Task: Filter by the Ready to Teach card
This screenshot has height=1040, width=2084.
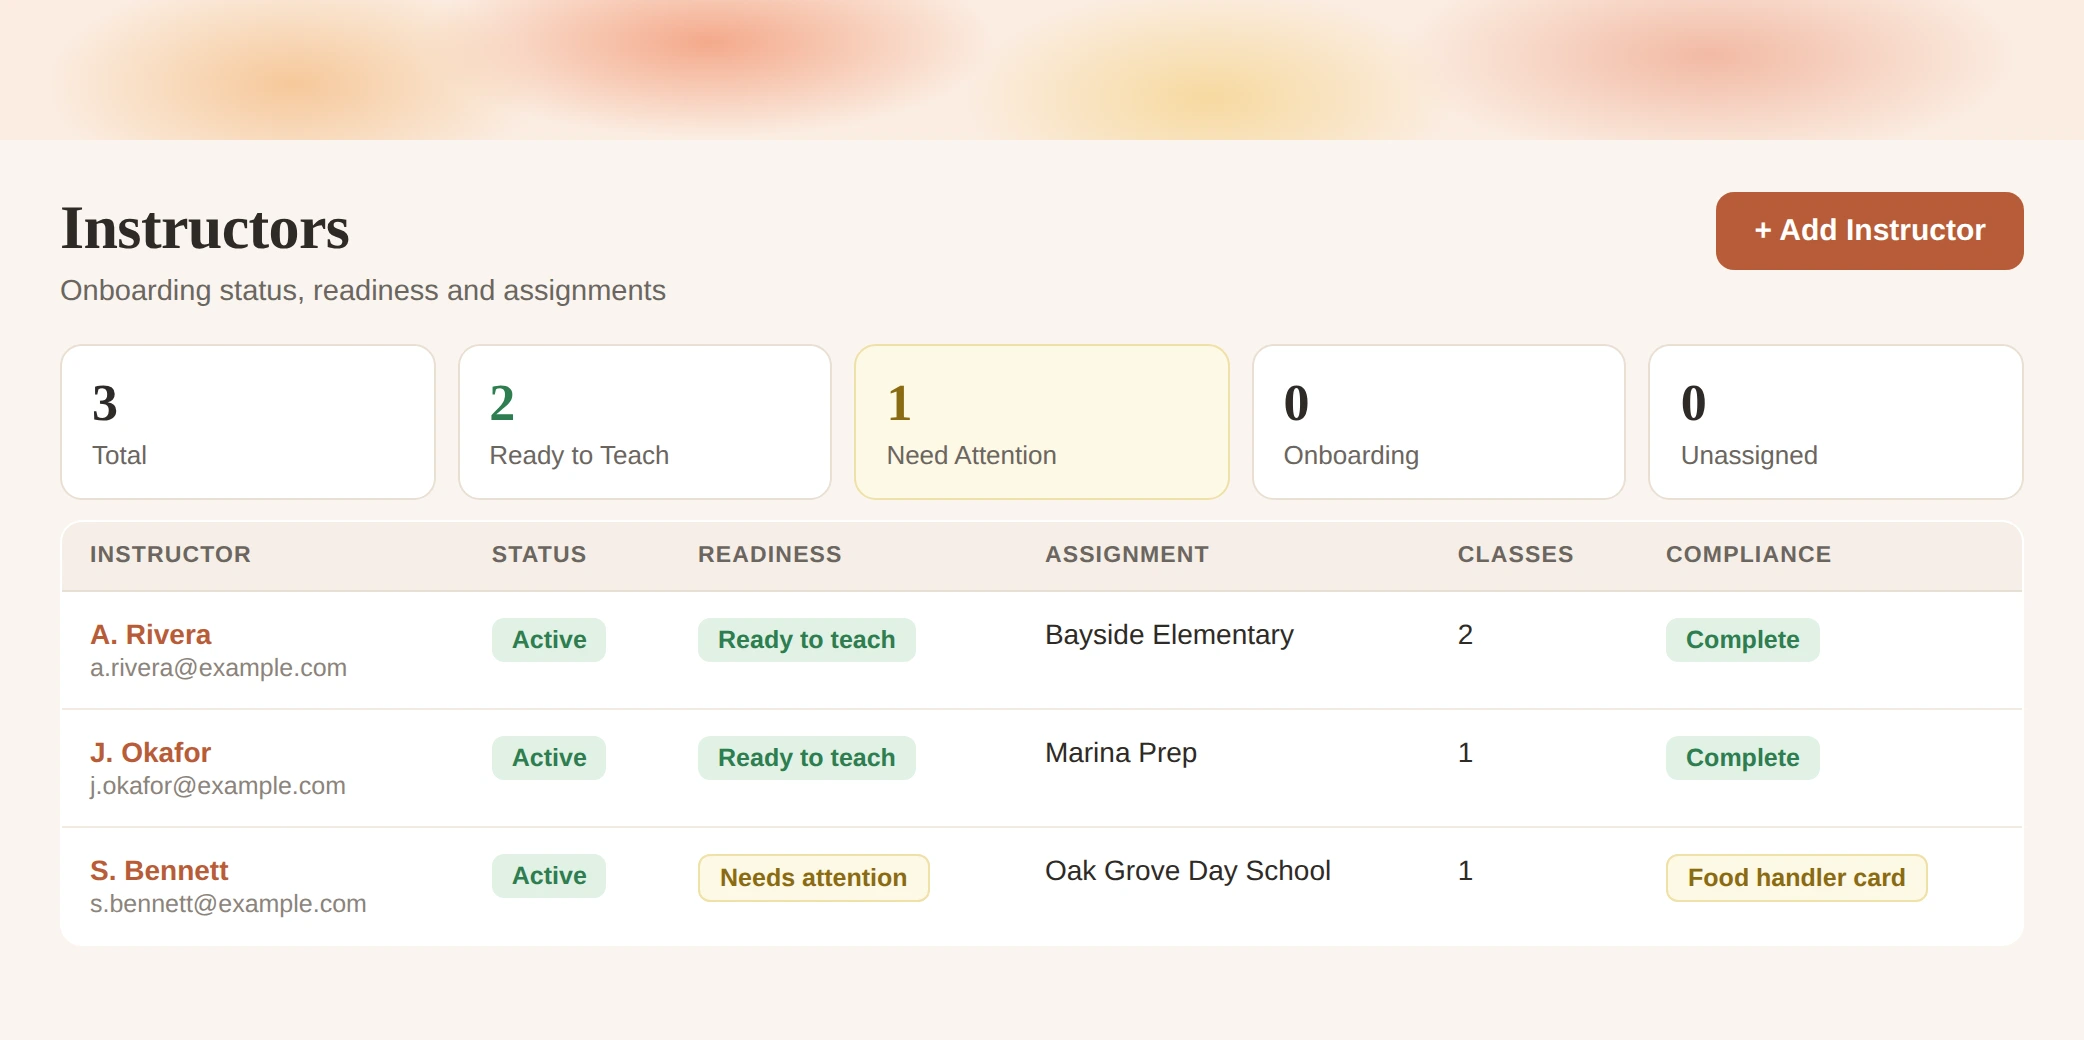Action: 645,422
